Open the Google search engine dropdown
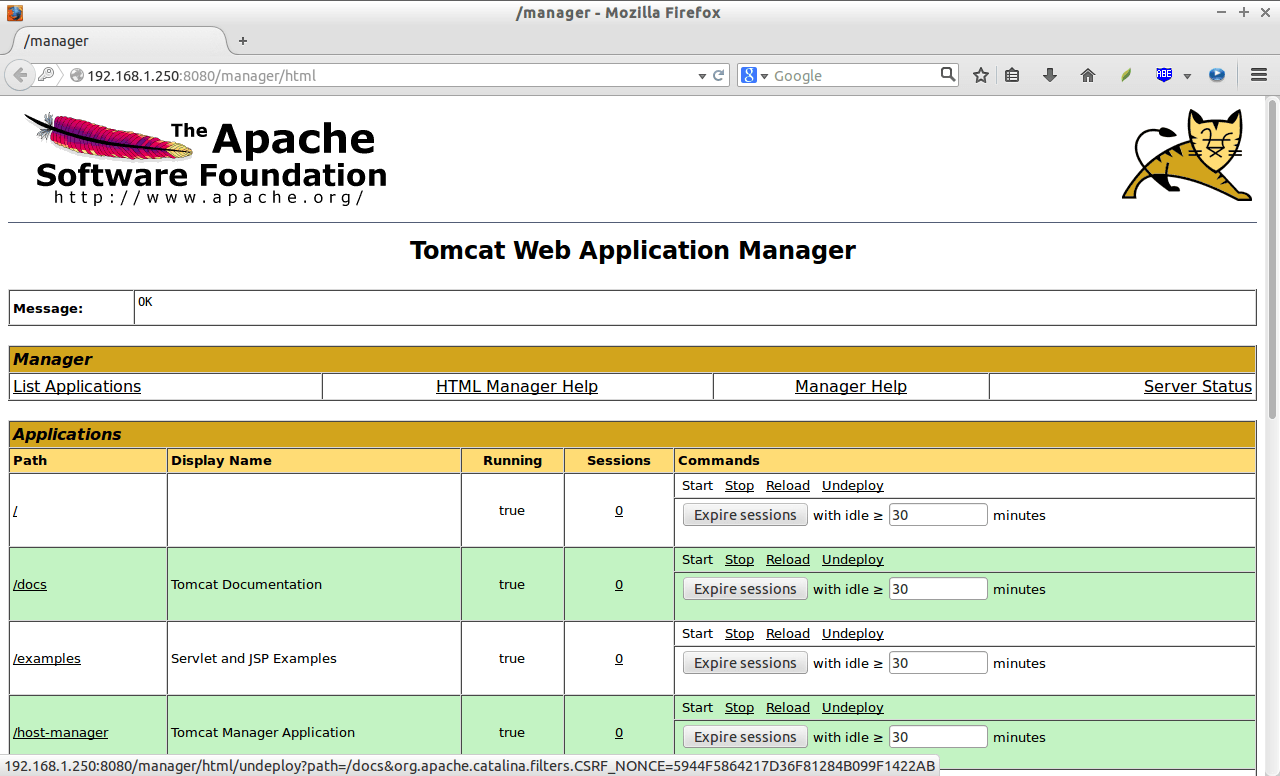The height and width of the screenshot is (776, 1280). [x=764, y=75]
